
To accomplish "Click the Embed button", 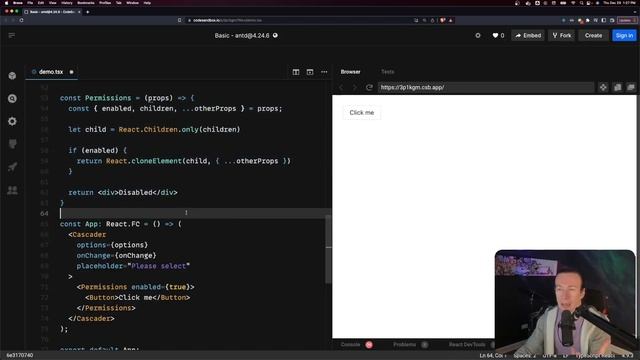I will coord(528,36).
